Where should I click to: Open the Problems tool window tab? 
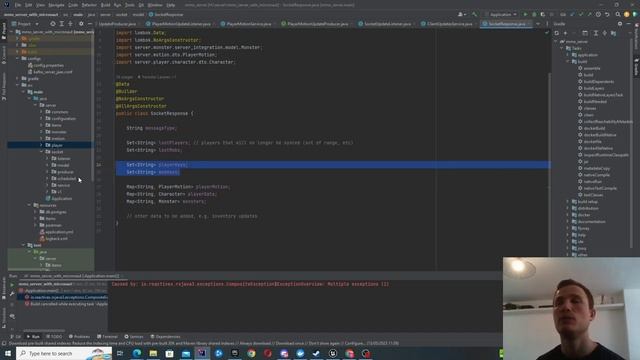pyautogui.click(x=79, y=337)
